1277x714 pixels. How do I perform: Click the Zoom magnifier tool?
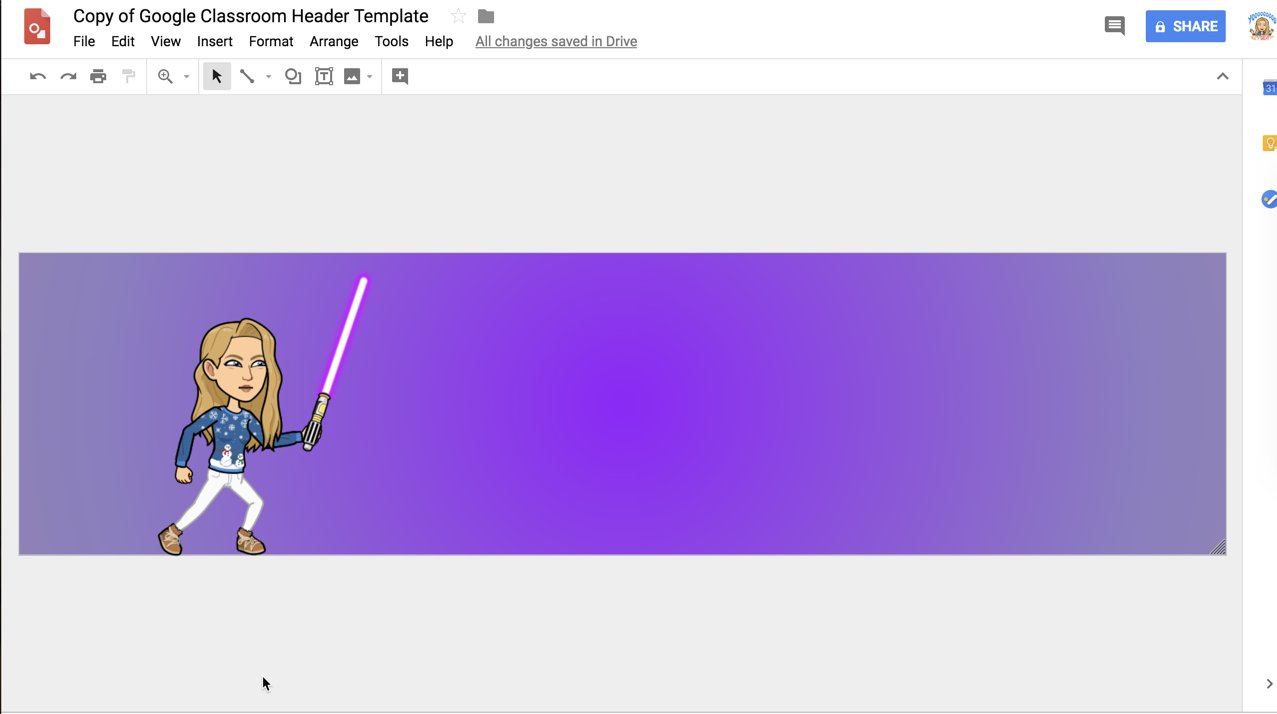(165, 76)
